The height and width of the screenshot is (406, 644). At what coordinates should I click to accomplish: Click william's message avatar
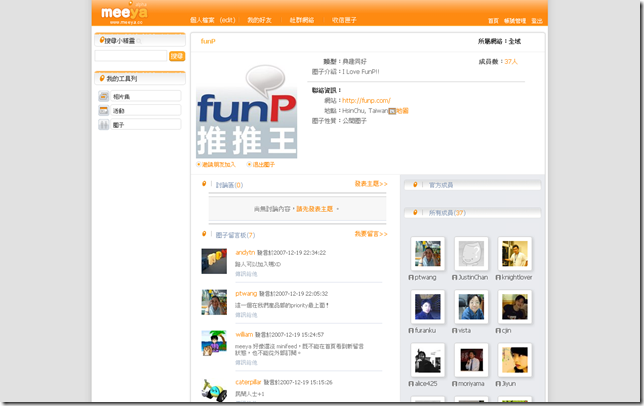[214, 343]
